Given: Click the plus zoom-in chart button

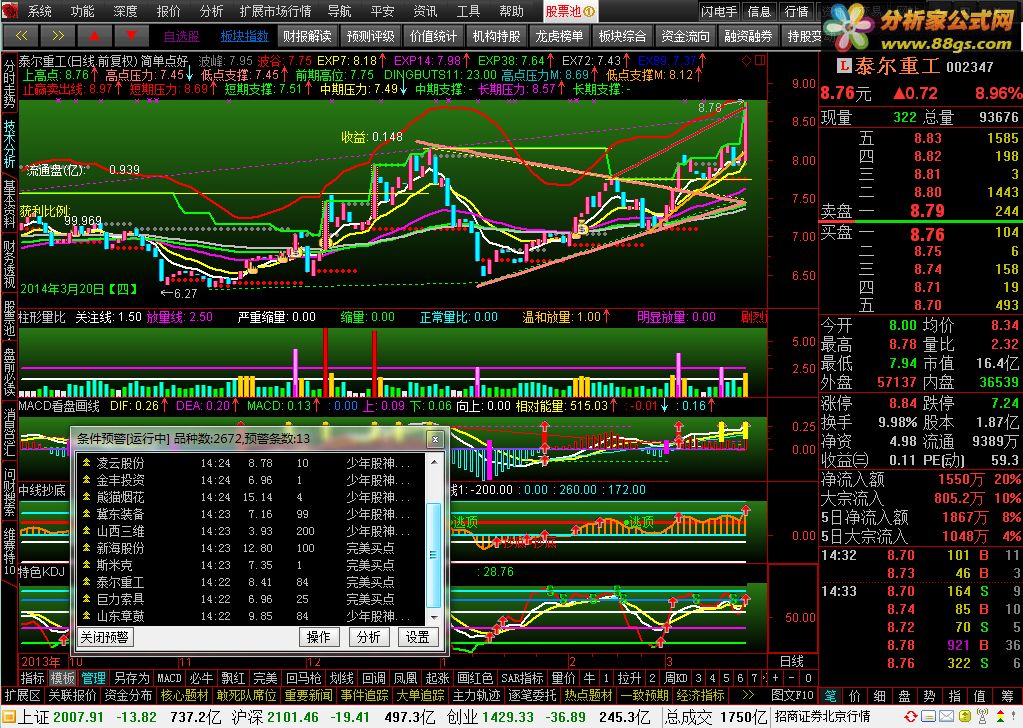Looking at the screenshot, I should [776, 678].
